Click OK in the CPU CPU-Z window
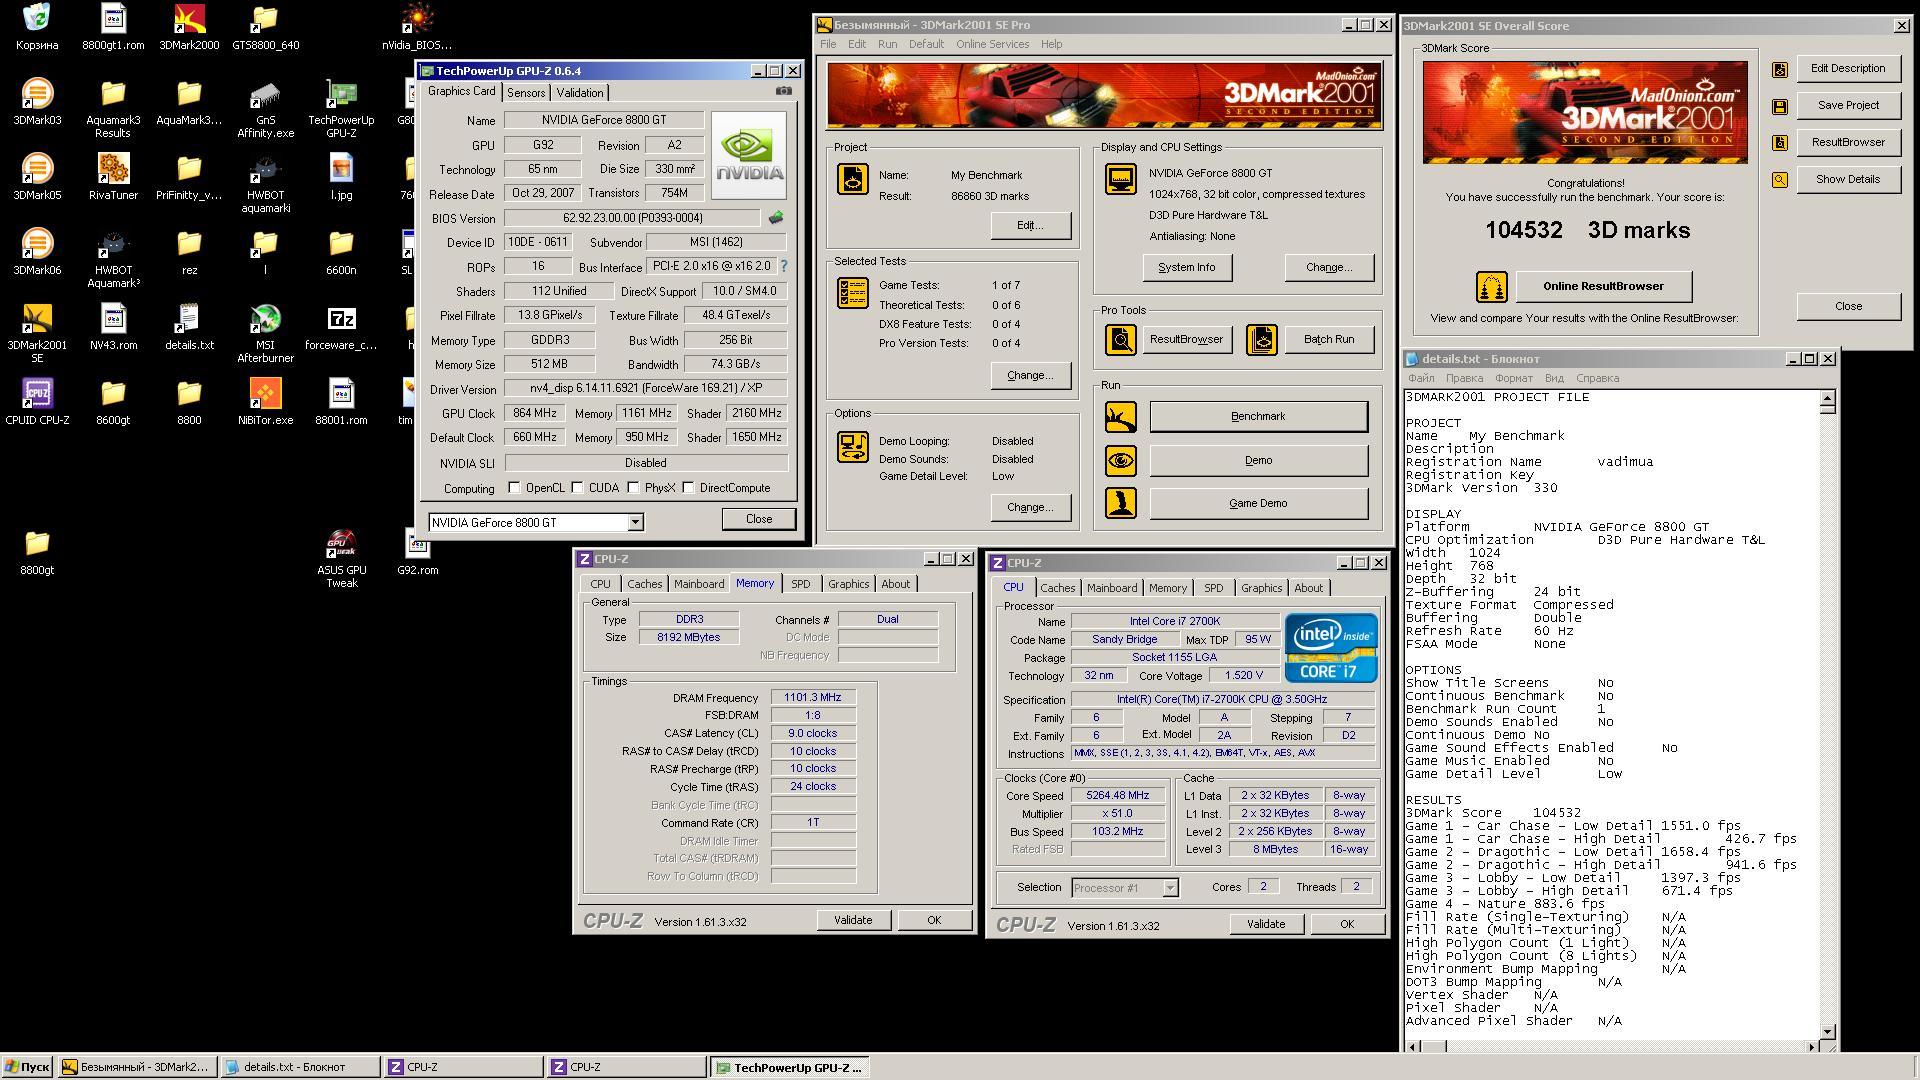The height and width of the screenshot is (1080, 1920). [1347, 924]
